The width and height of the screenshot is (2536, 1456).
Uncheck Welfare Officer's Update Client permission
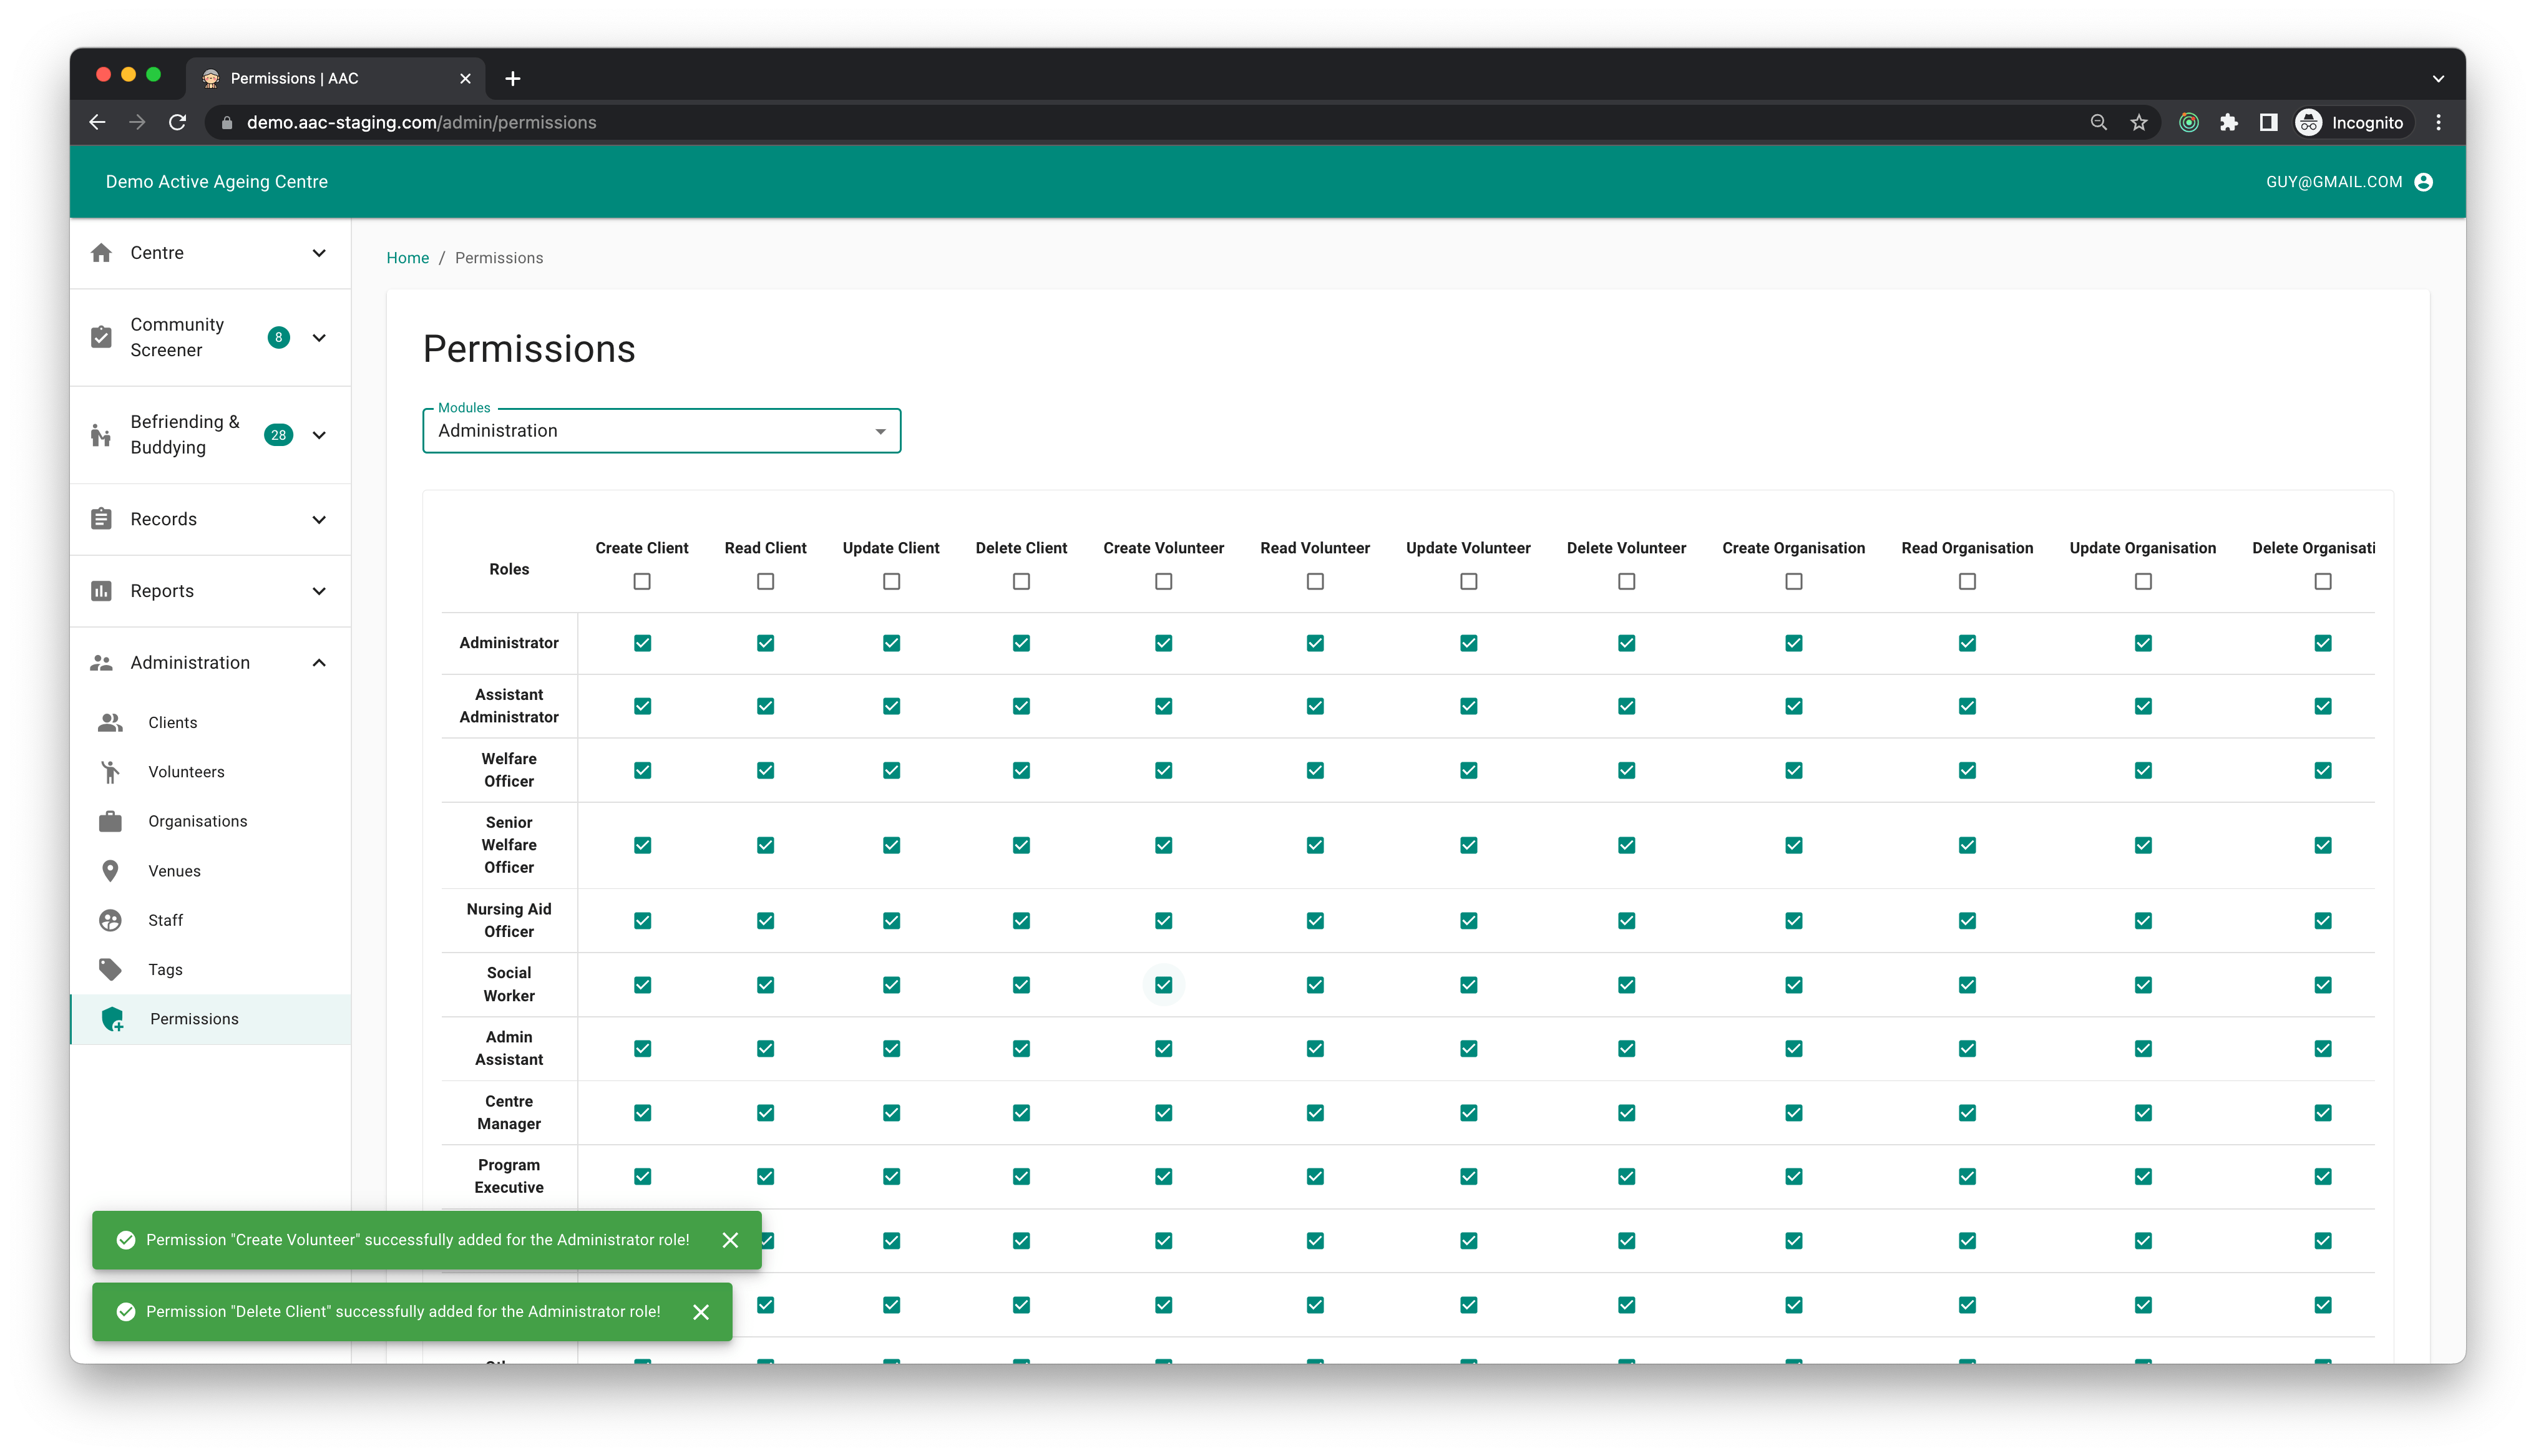point(891,770)
